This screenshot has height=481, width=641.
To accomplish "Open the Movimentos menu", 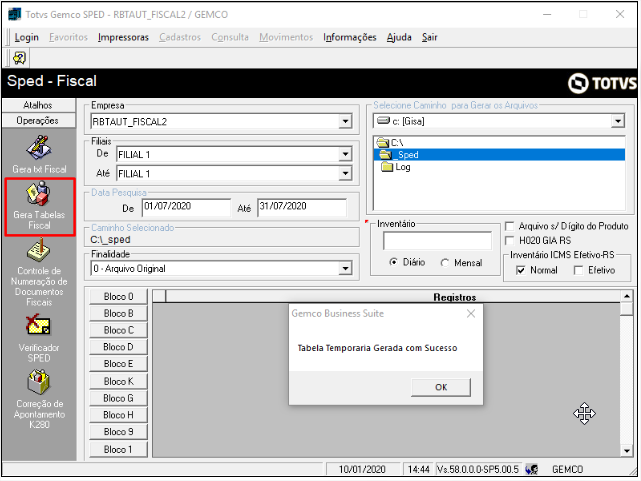I will point(286,37).
